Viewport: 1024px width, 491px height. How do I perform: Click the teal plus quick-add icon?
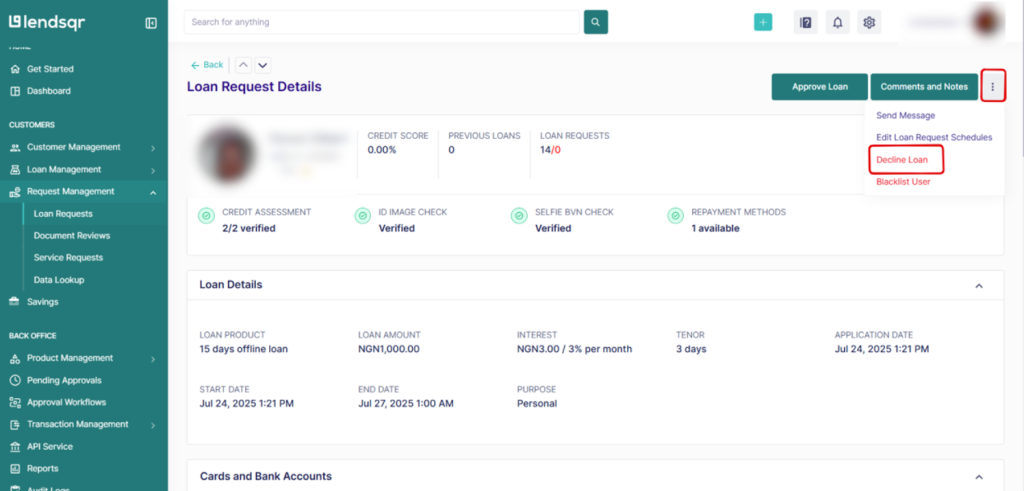[763, 22]
